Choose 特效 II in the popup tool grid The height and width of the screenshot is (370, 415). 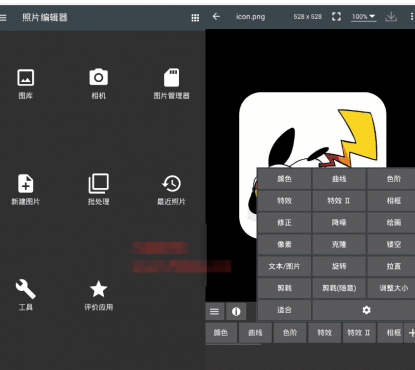pyautogui.click(x=339, y=201)
